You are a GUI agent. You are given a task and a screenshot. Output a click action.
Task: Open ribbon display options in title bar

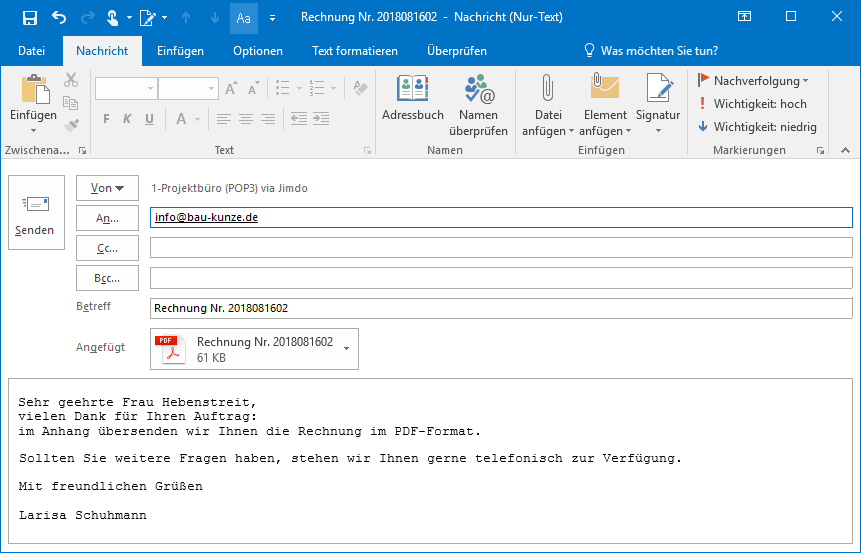pos(744,16)
